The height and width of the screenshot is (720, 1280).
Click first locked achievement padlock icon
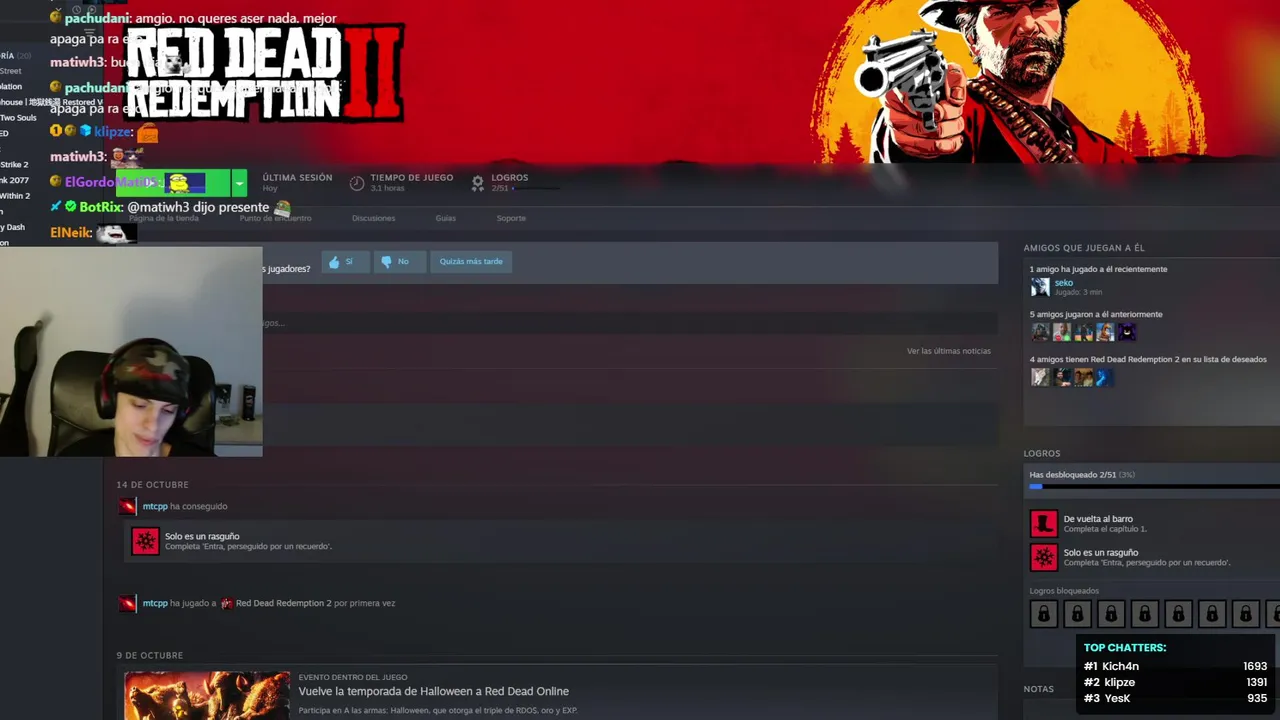[x=1043, y=613]
